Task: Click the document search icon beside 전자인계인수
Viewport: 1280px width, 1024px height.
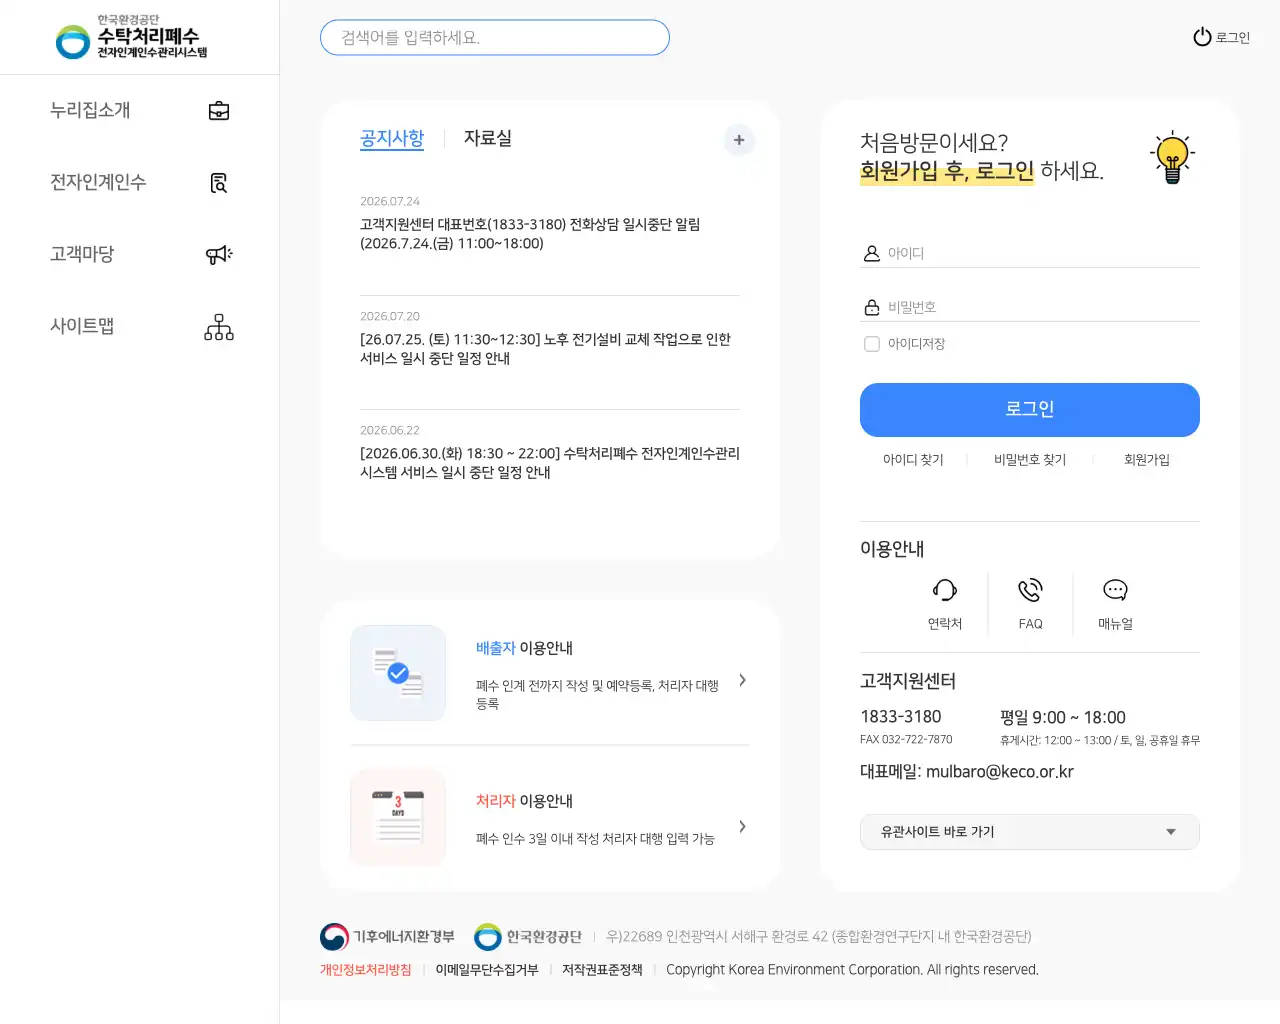Action: (219, 183)
